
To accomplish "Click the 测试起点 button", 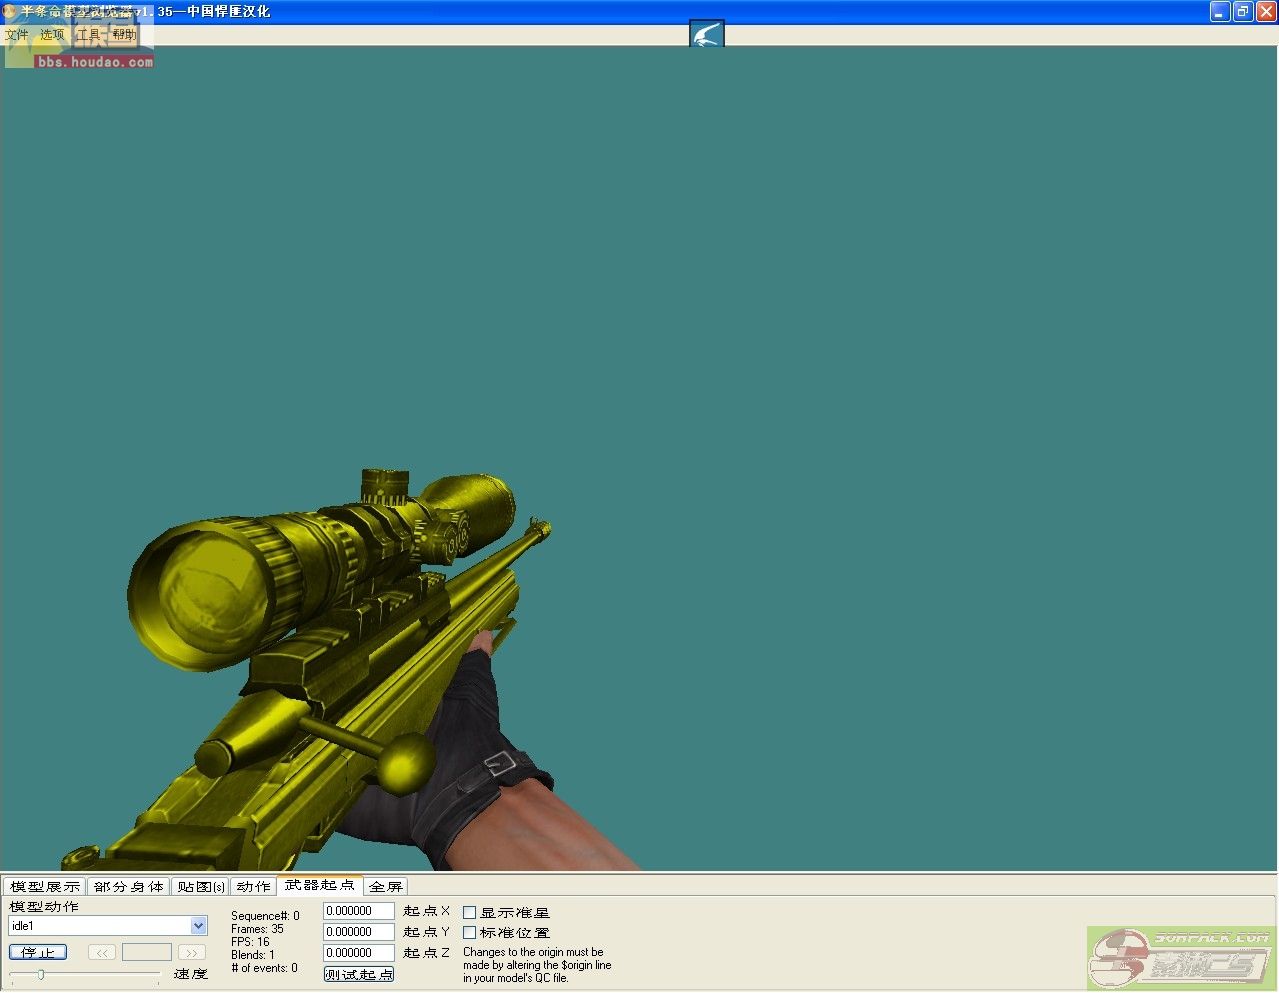I will [x=358, y=974].
